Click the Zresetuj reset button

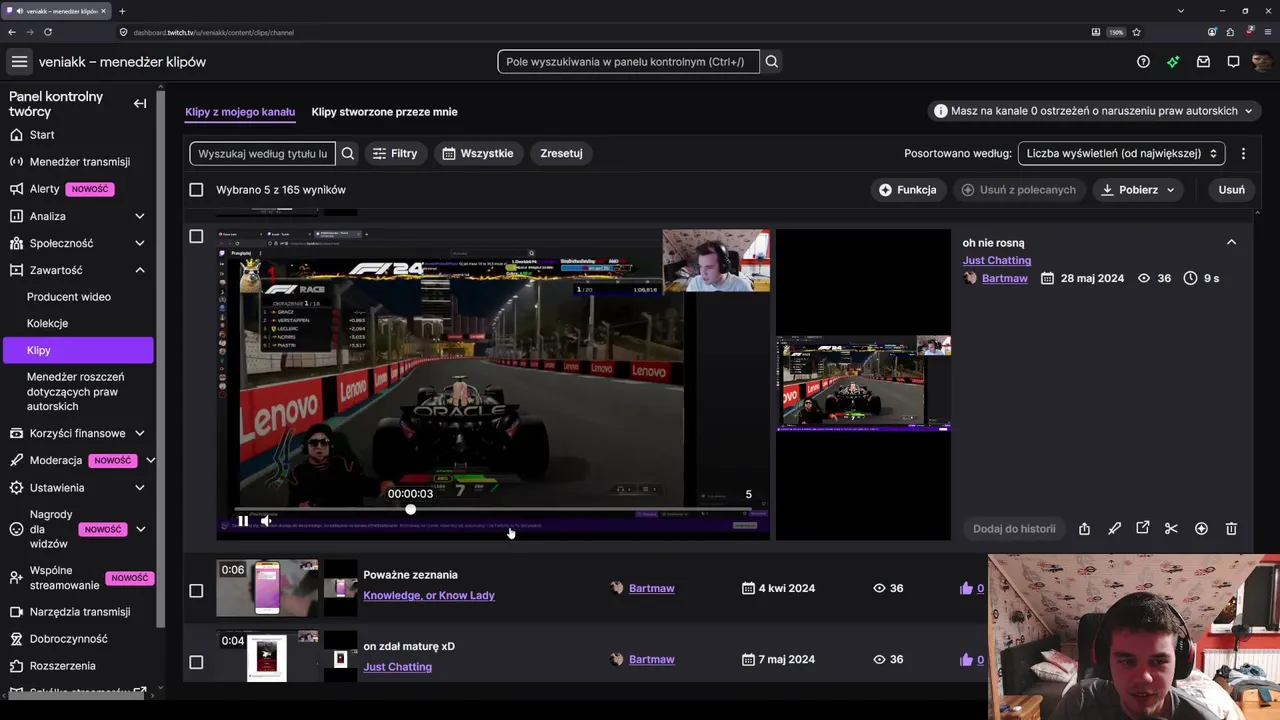(561, 153)
